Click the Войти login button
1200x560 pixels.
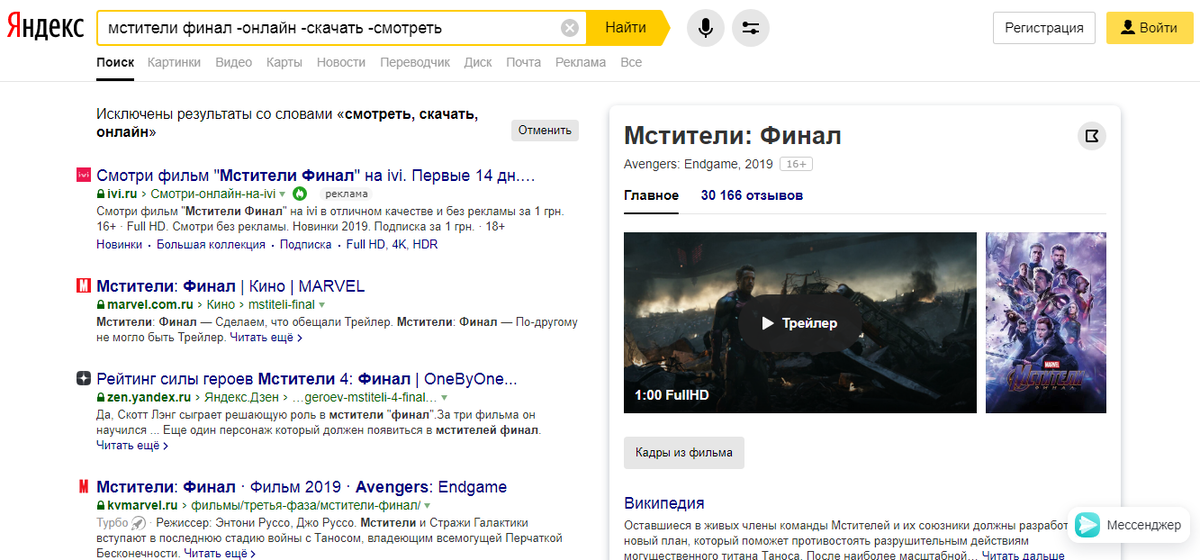pos(1149,28)
